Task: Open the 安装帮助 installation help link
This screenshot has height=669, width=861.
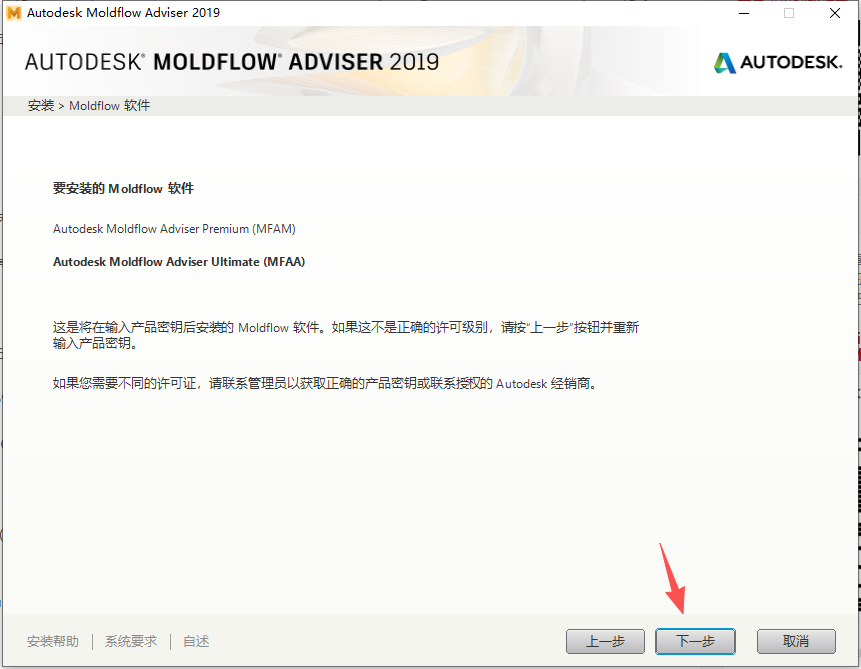Action: tap(52, 641)
